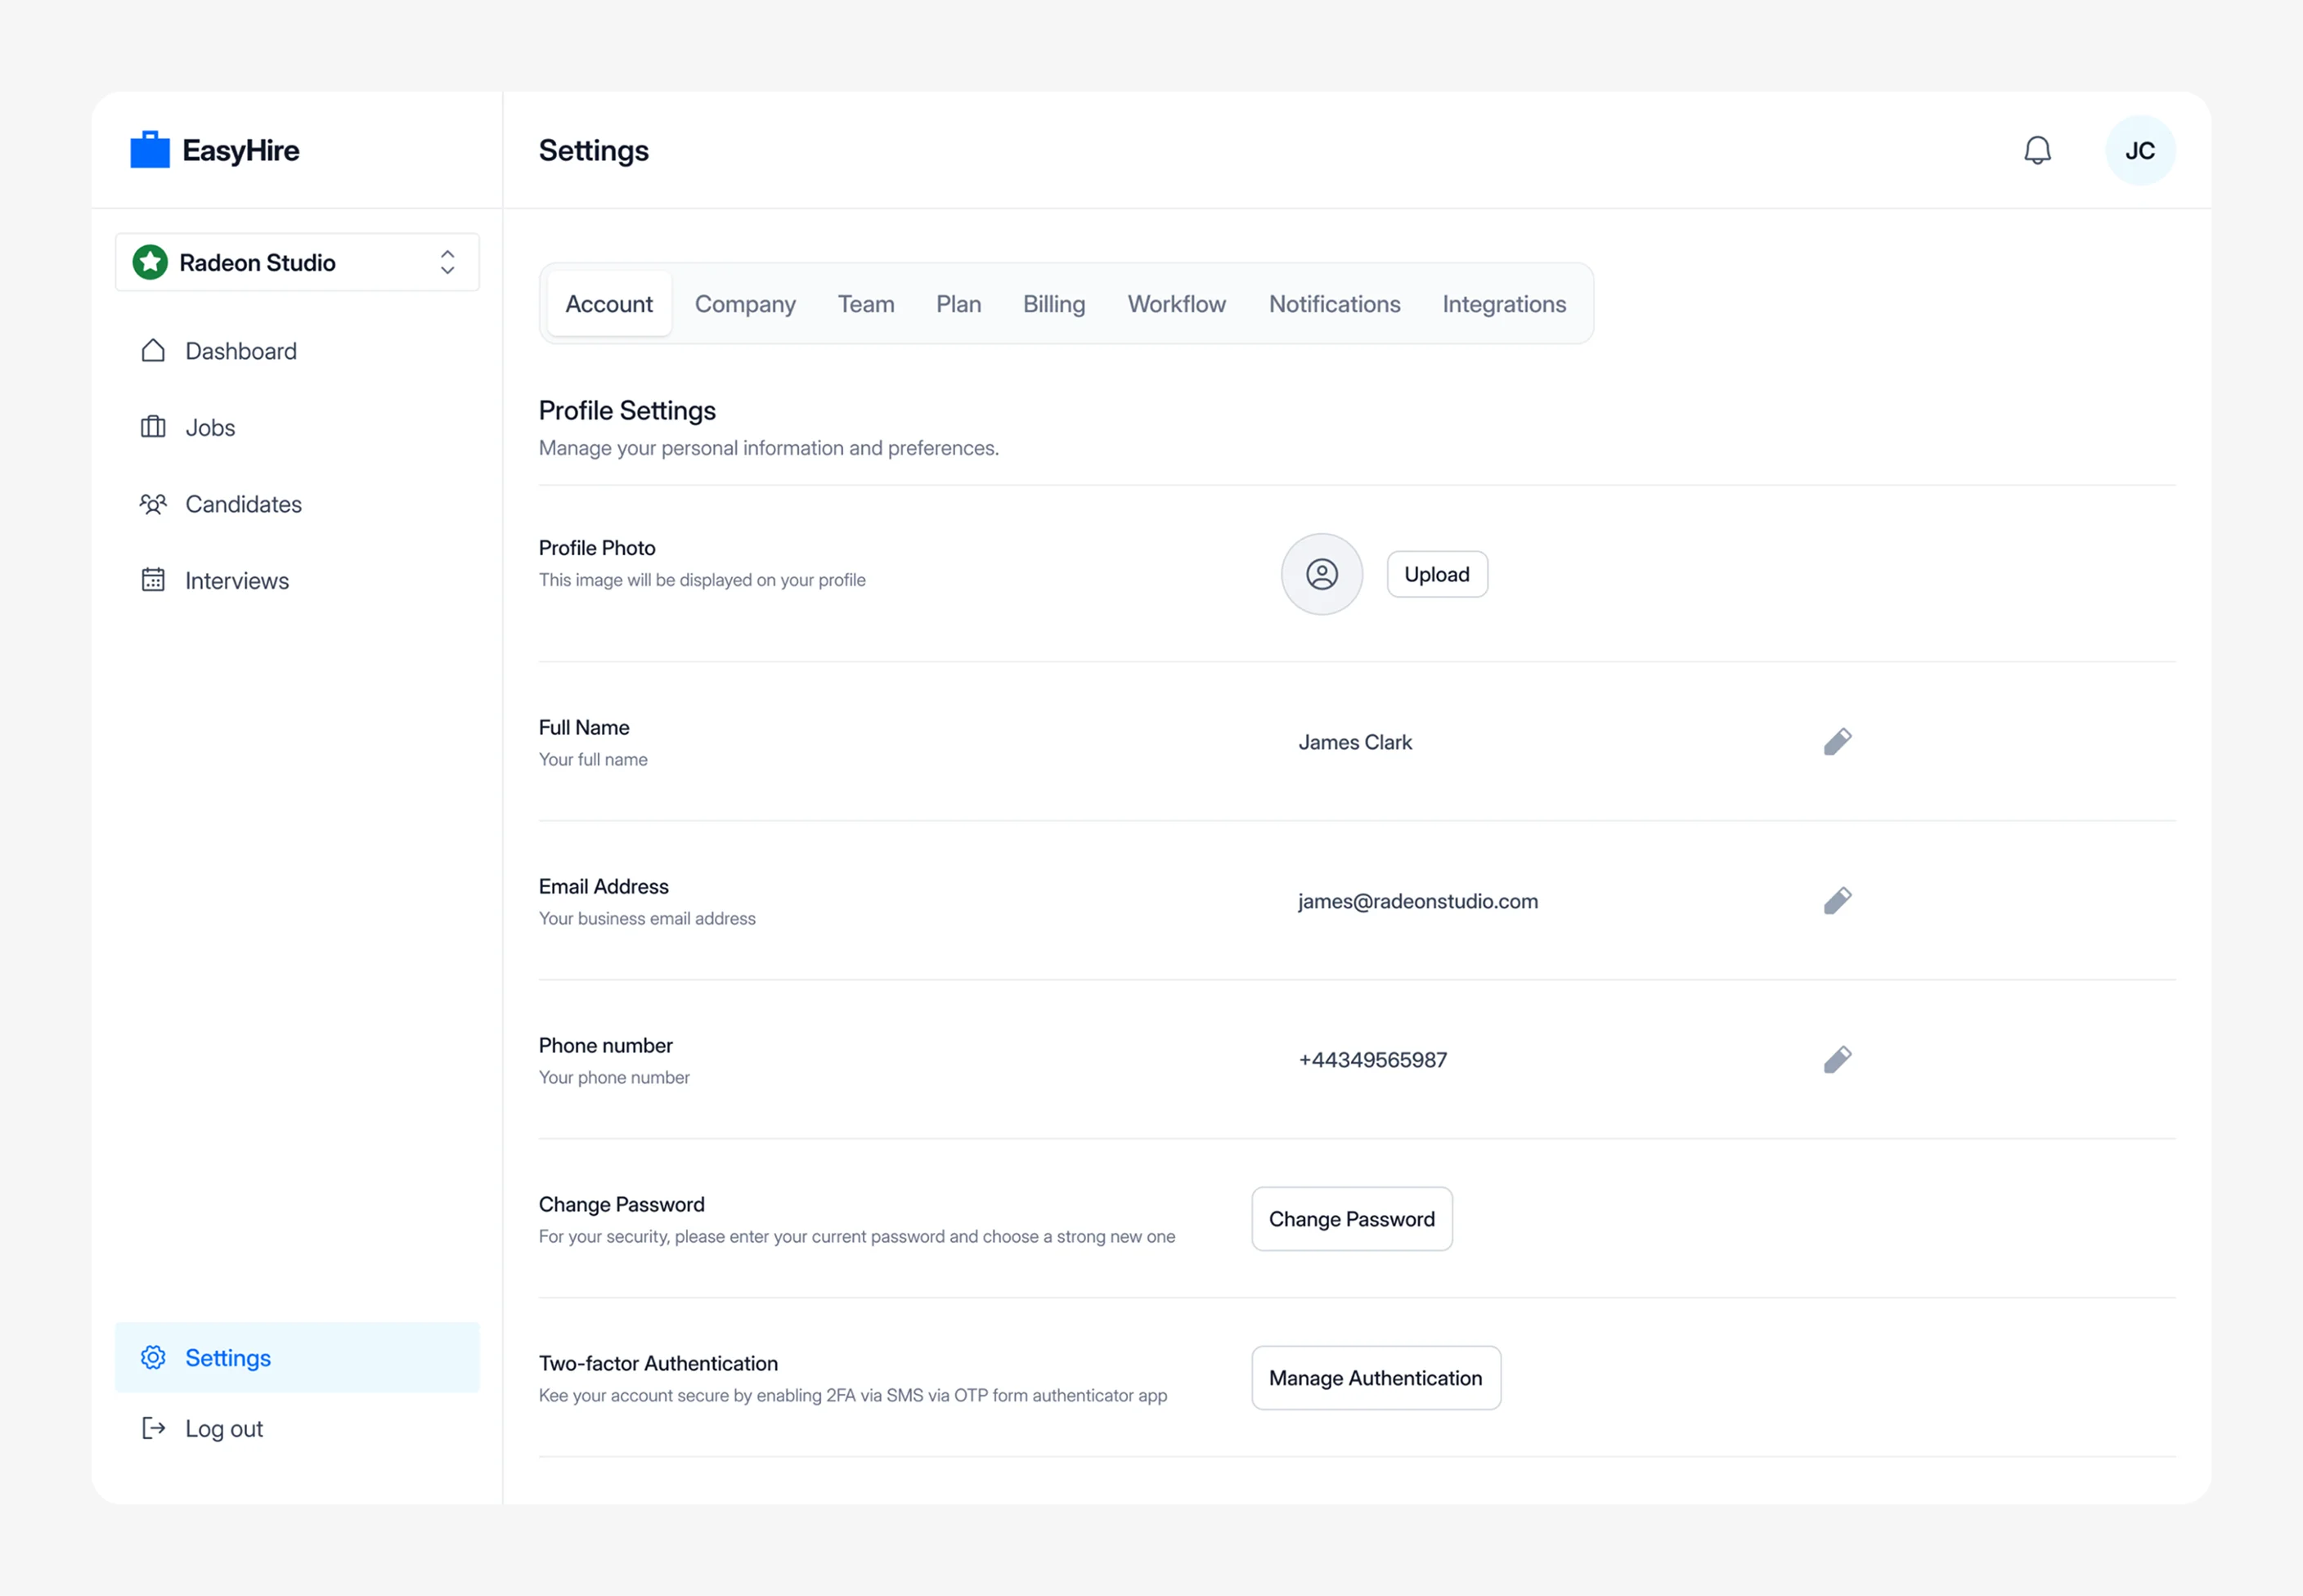Open Jobs in the sidebar

point(297,427)
